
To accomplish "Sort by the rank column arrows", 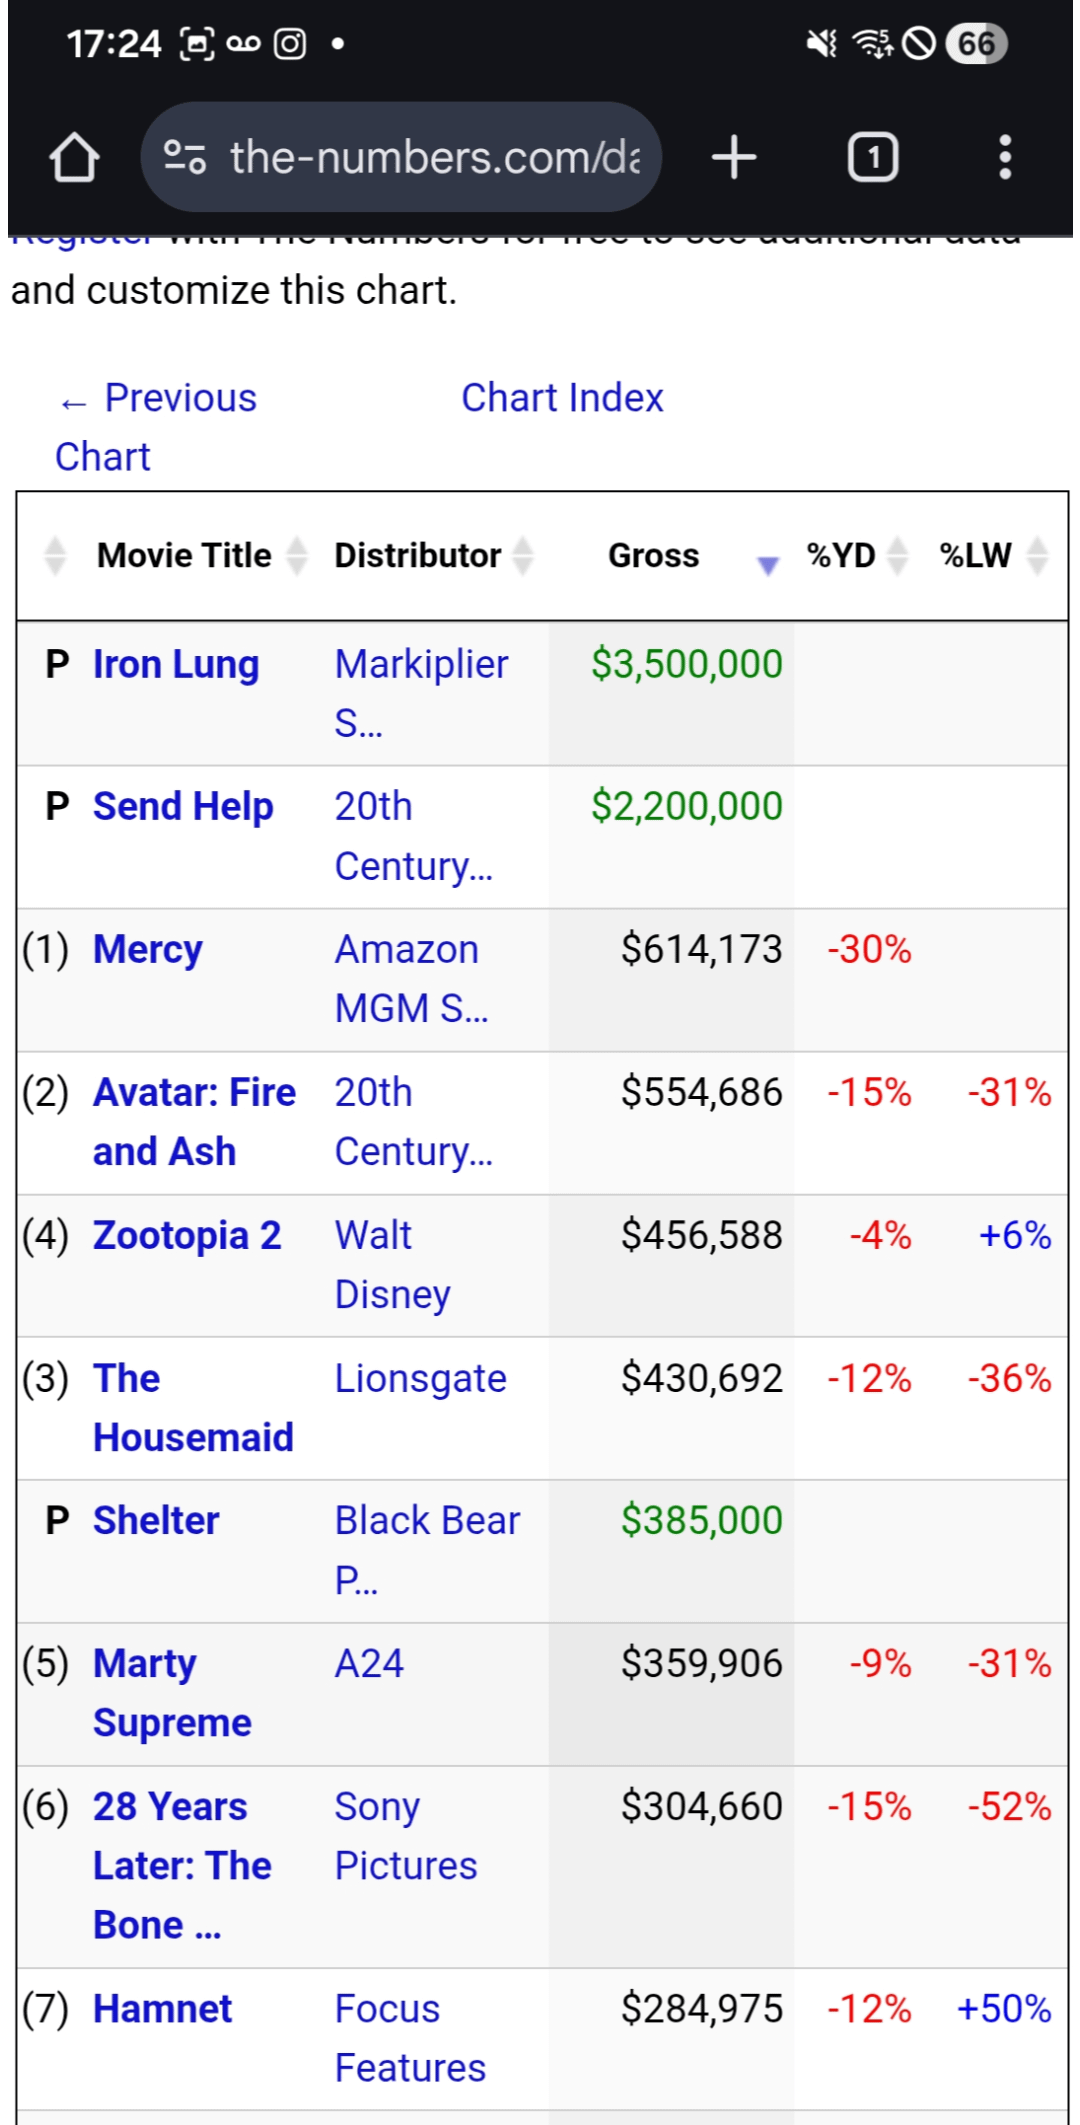I will (56, 556).
